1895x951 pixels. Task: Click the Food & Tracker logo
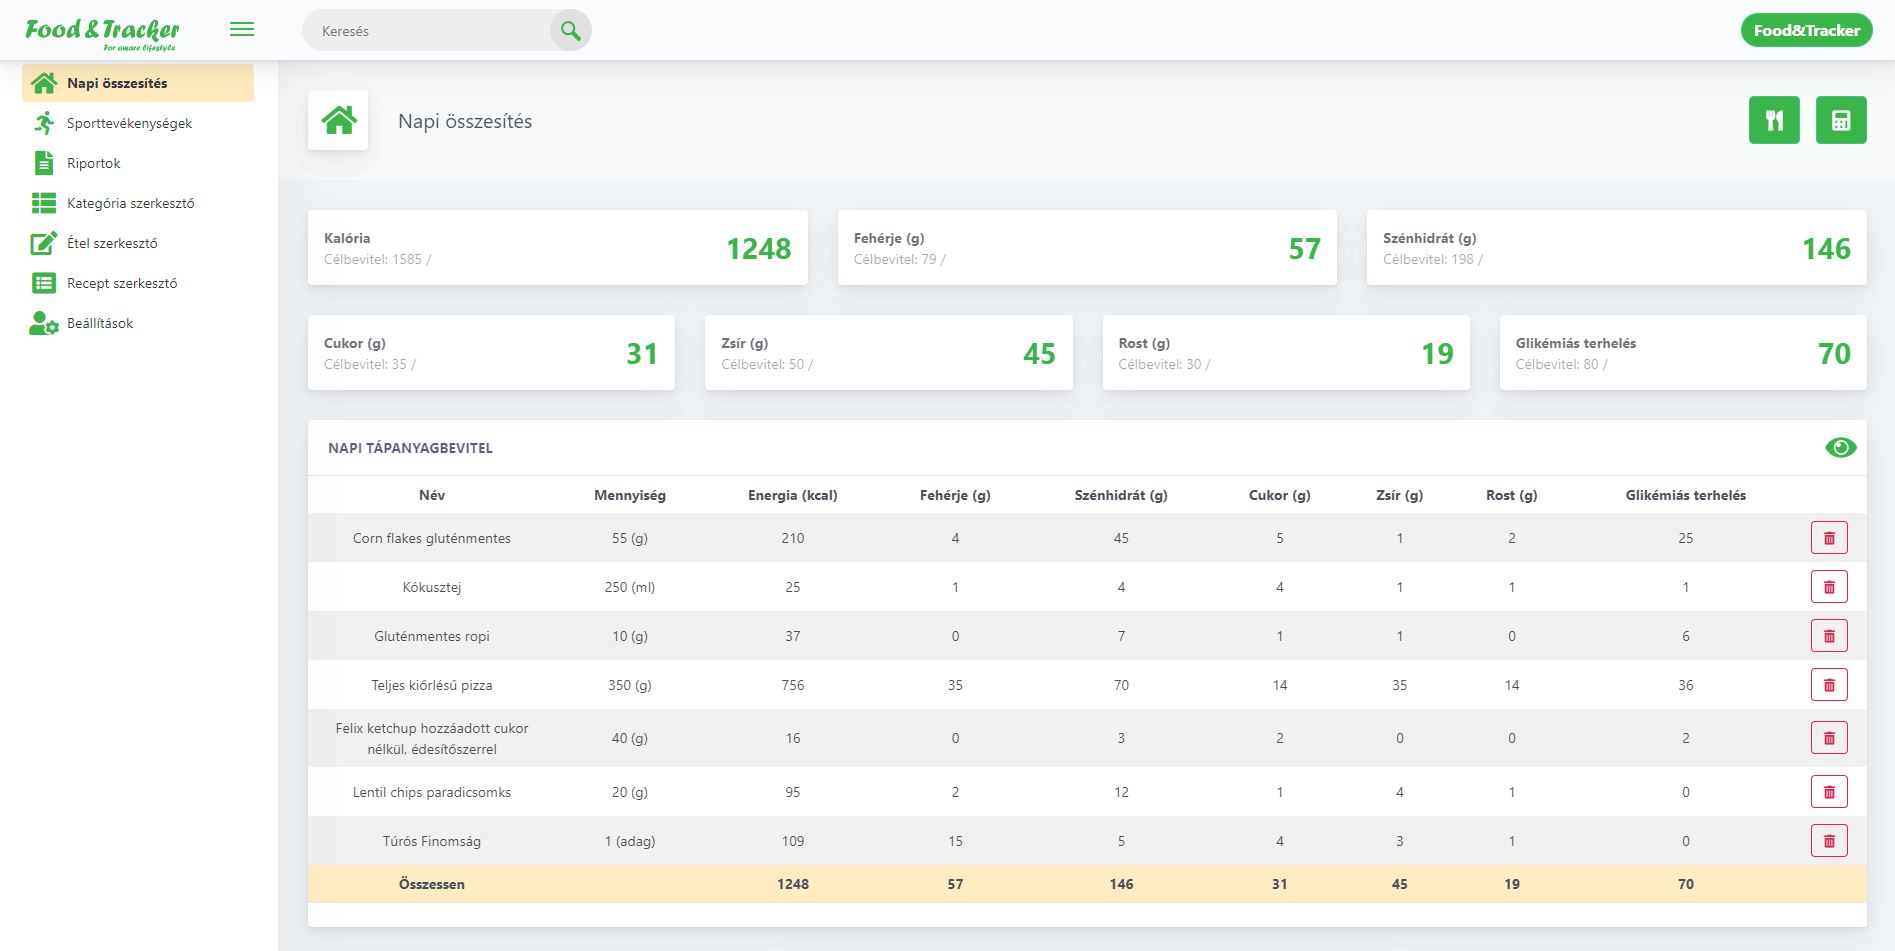102,32
